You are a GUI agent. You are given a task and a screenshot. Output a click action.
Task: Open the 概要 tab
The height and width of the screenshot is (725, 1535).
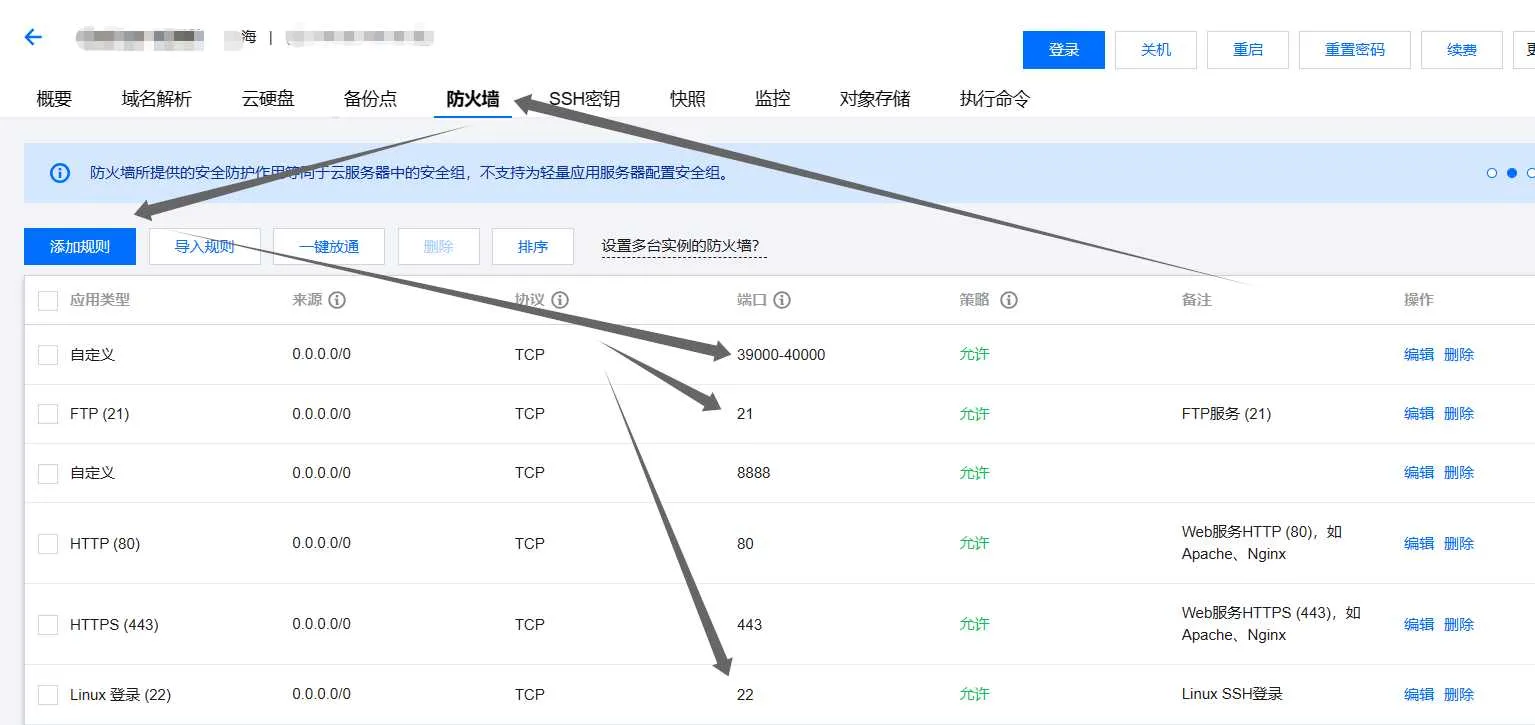click(x=54, y=99)
